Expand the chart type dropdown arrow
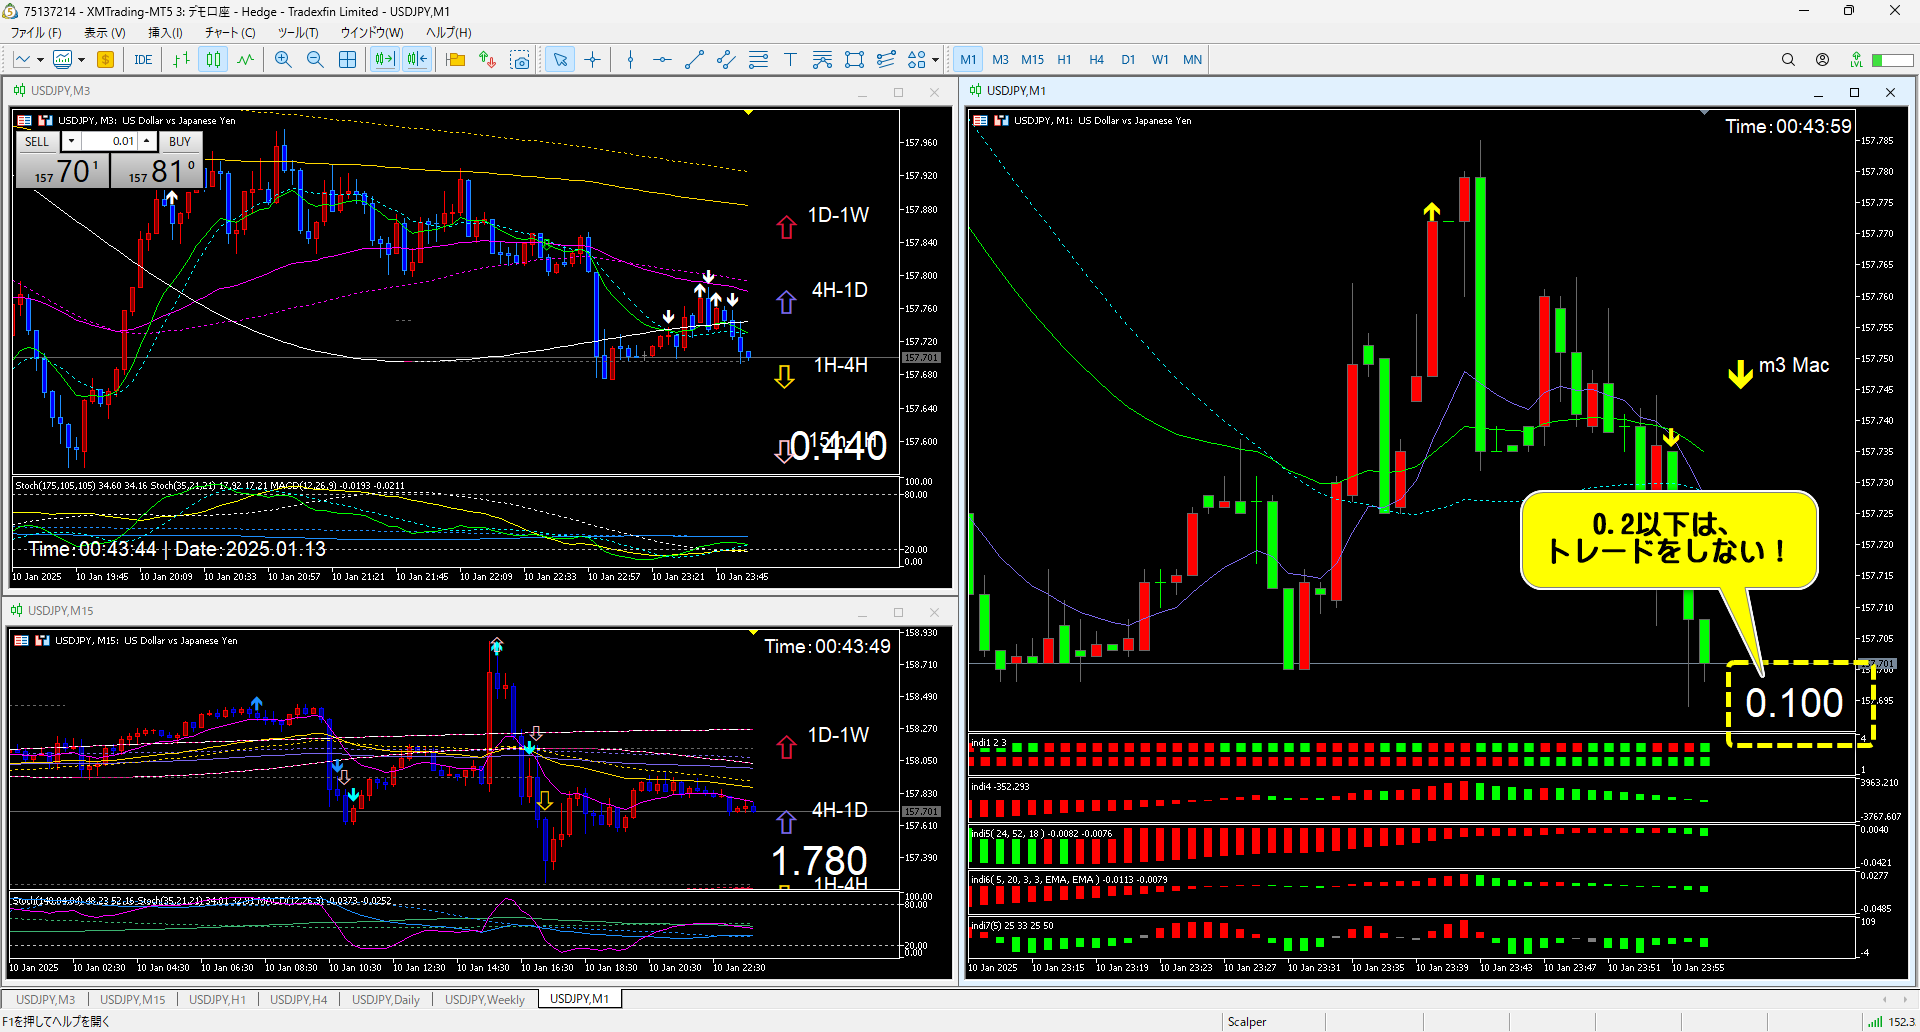The image size is (1920, 1032). click(40, 60)
